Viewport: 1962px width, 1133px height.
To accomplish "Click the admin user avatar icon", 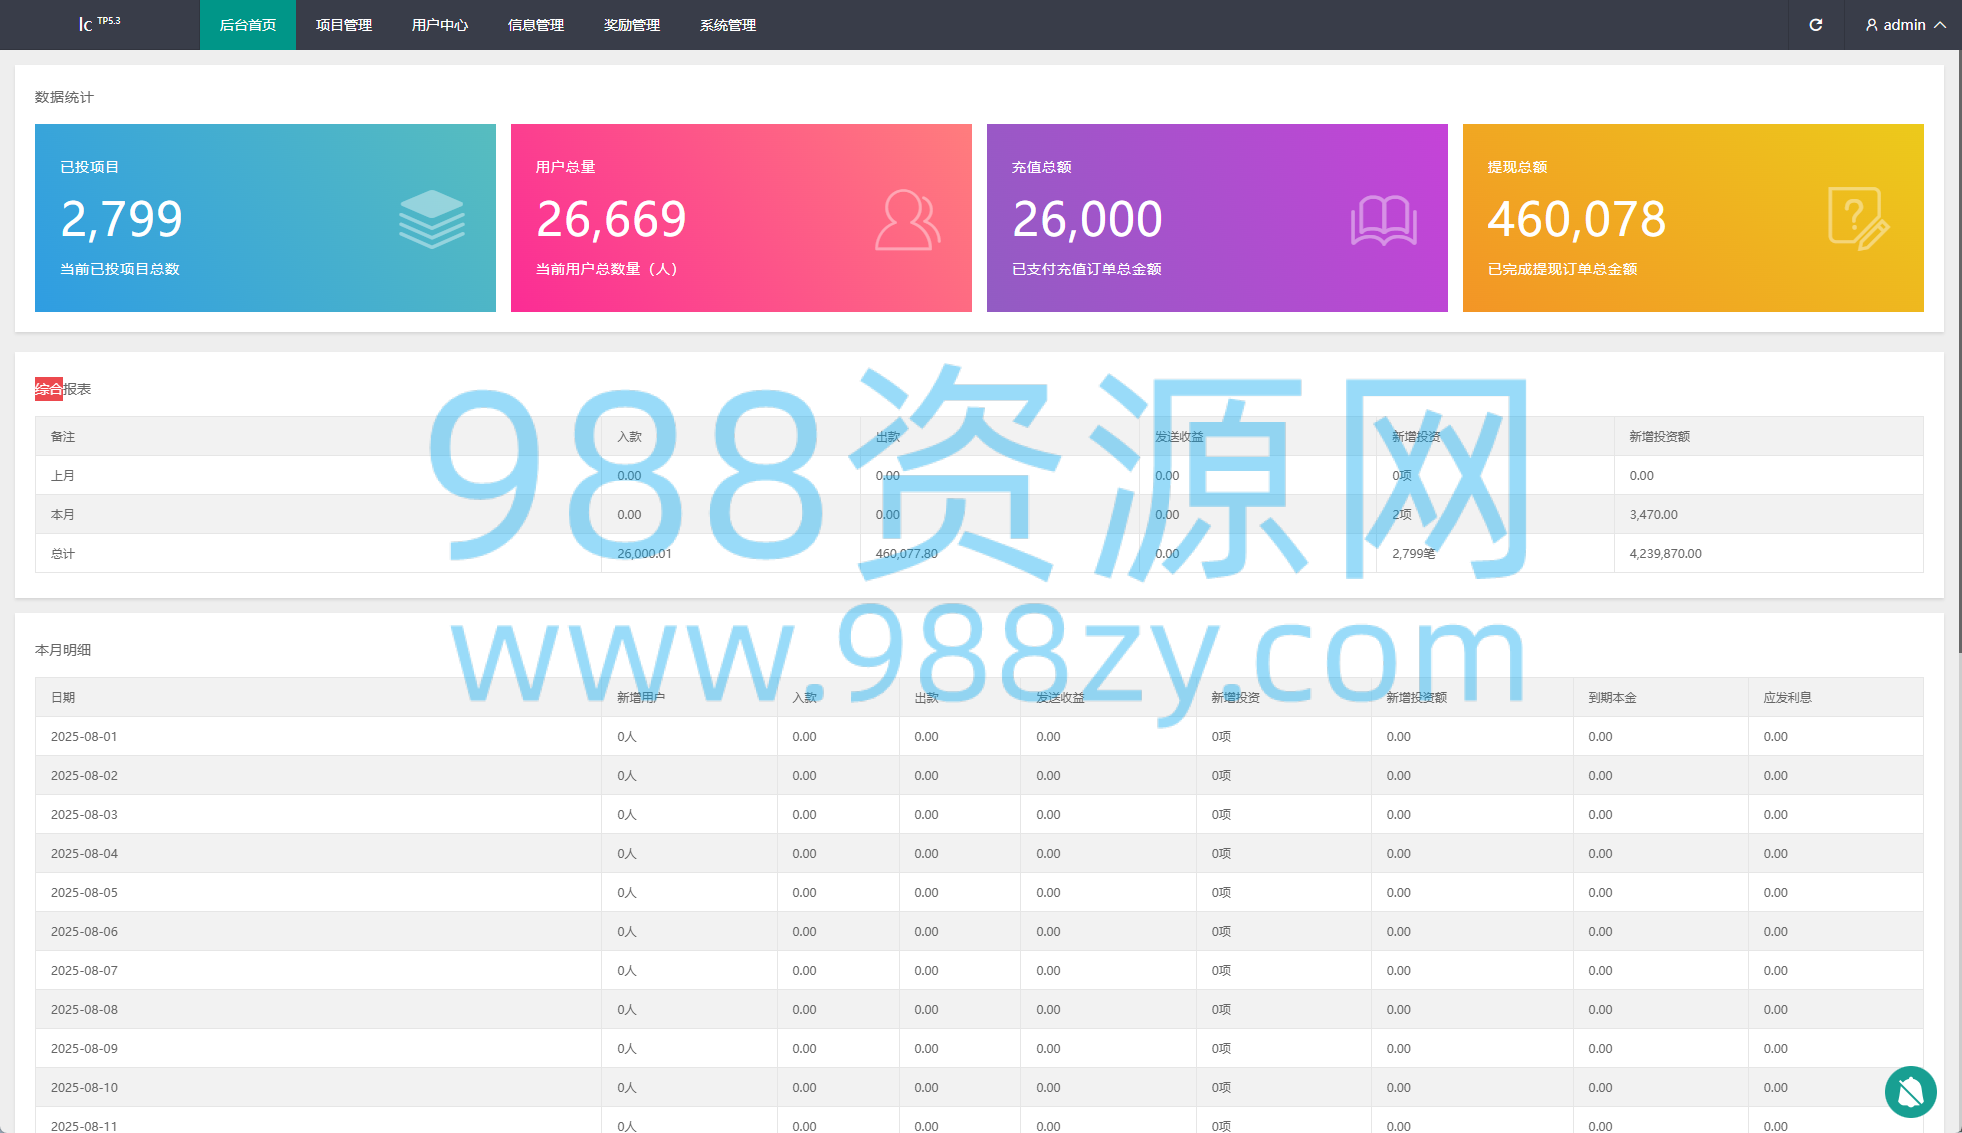I will (1871, 25).
